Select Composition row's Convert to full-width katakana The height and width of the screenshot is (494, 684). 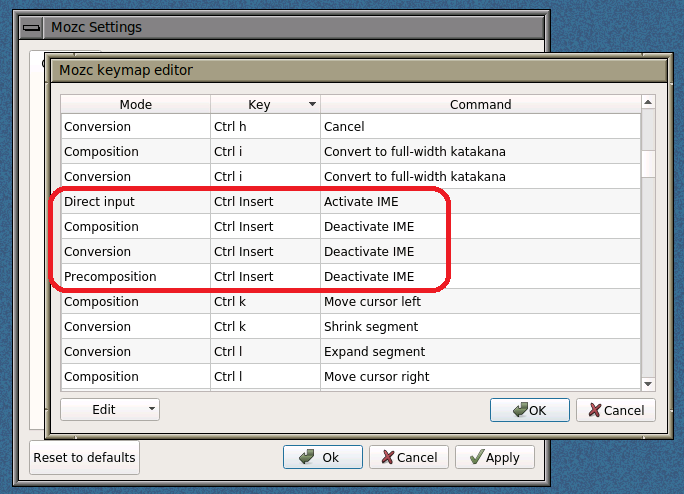(480, 151)
